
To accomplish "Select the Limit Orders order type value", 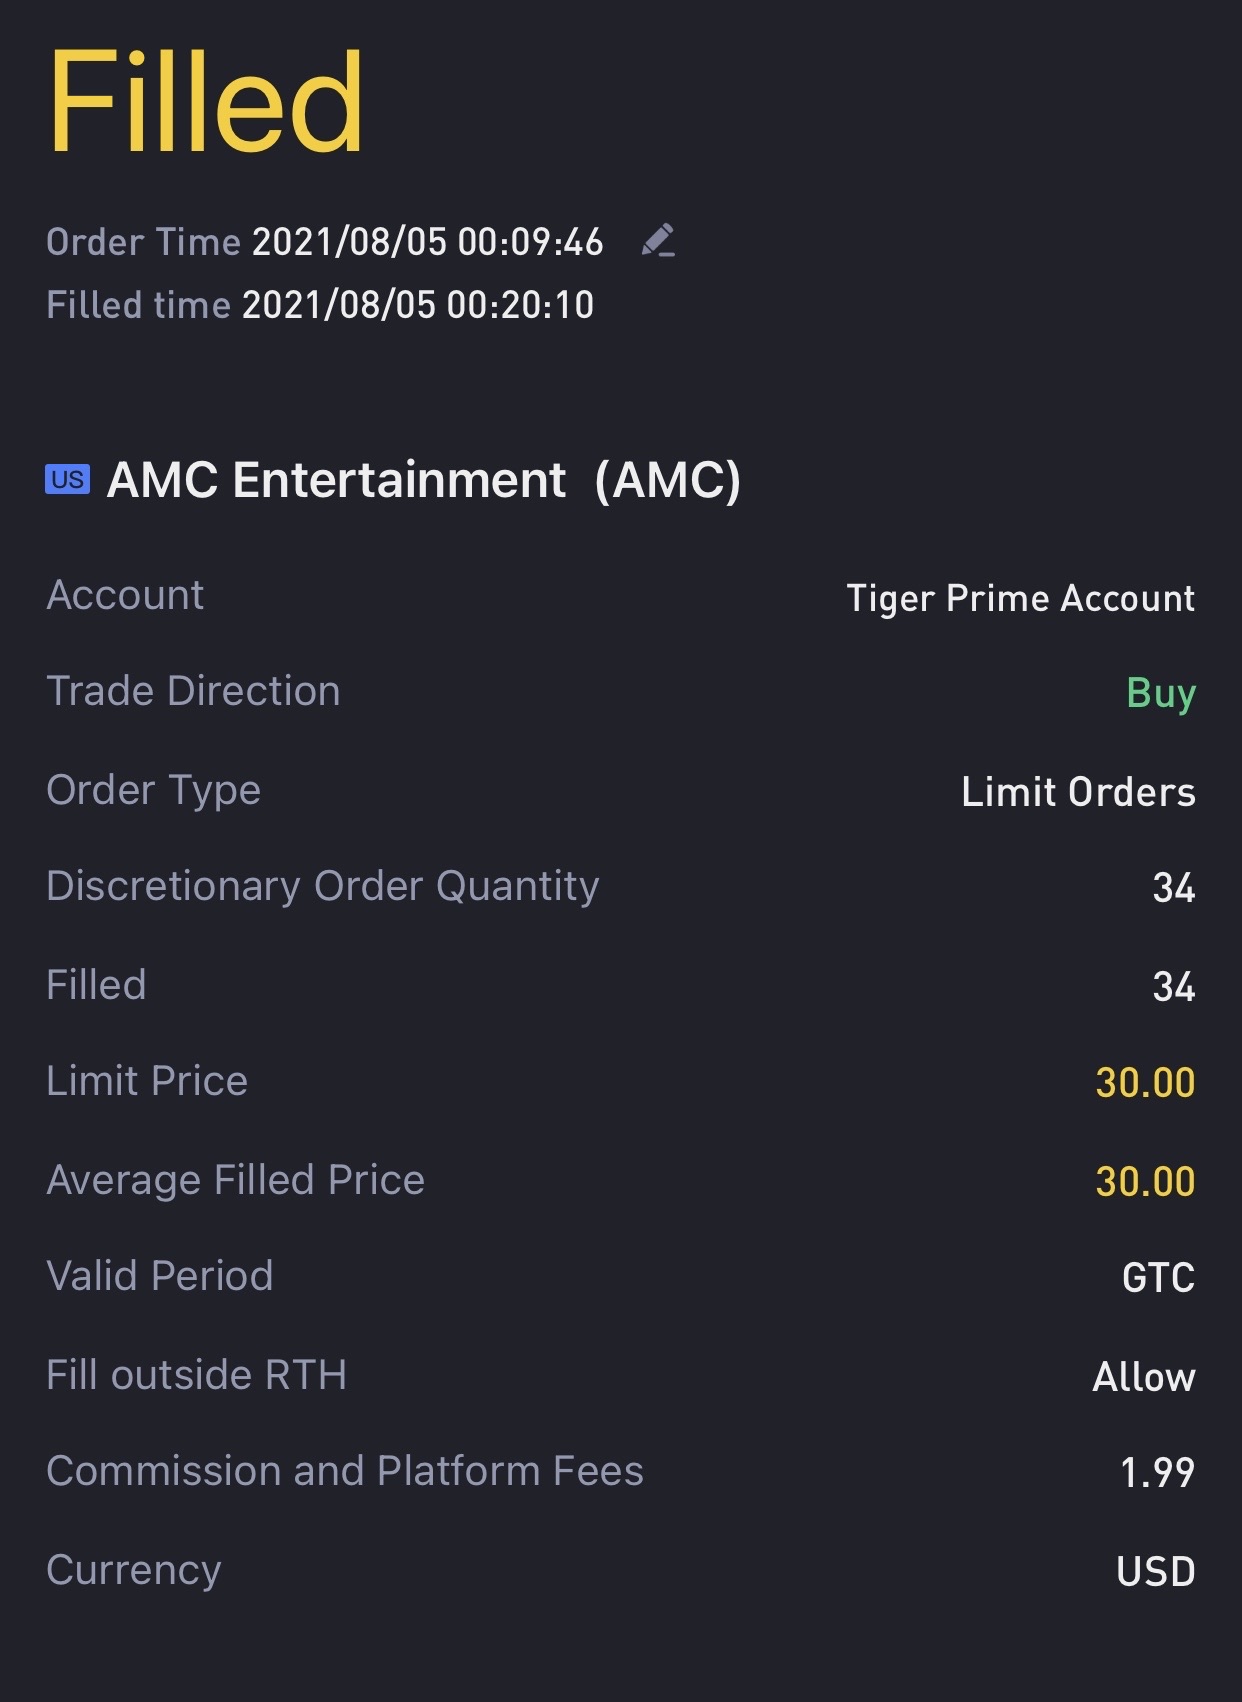I will pyautogui.click(x=1078, y=792).
